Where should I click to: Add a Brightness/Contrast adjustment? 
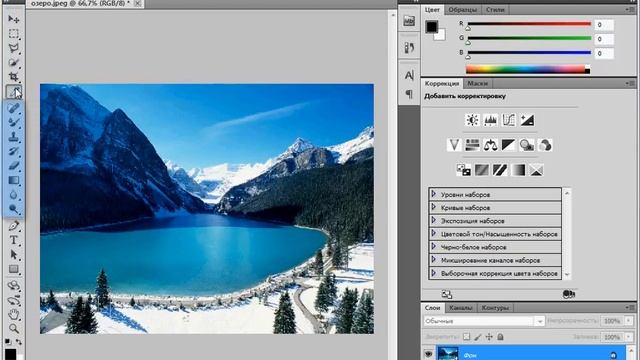tap(472, 120)
